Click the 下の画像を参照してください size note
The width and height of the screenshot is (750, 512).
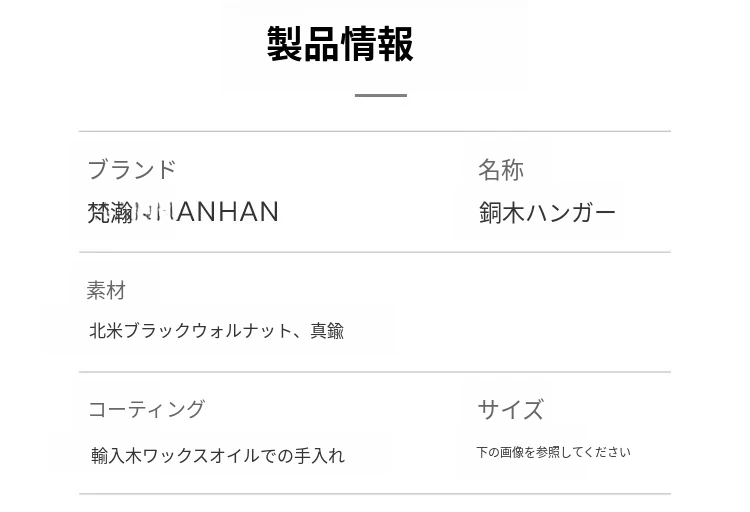(553, 453)
